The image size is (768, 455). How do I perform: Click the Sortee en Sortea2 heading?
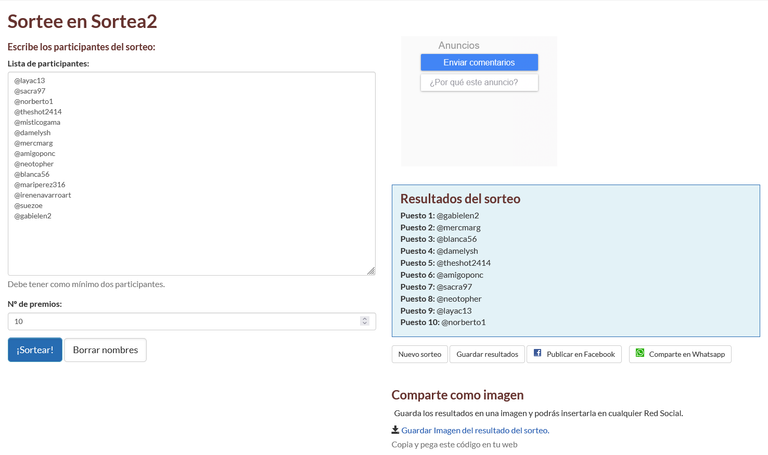82,21
